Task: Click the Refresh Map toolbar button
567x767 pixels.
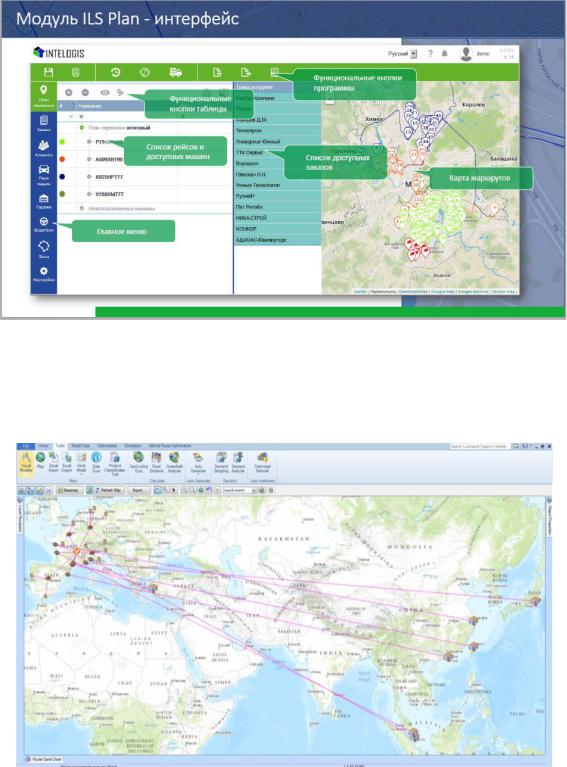Action: (x=107, y=490)
